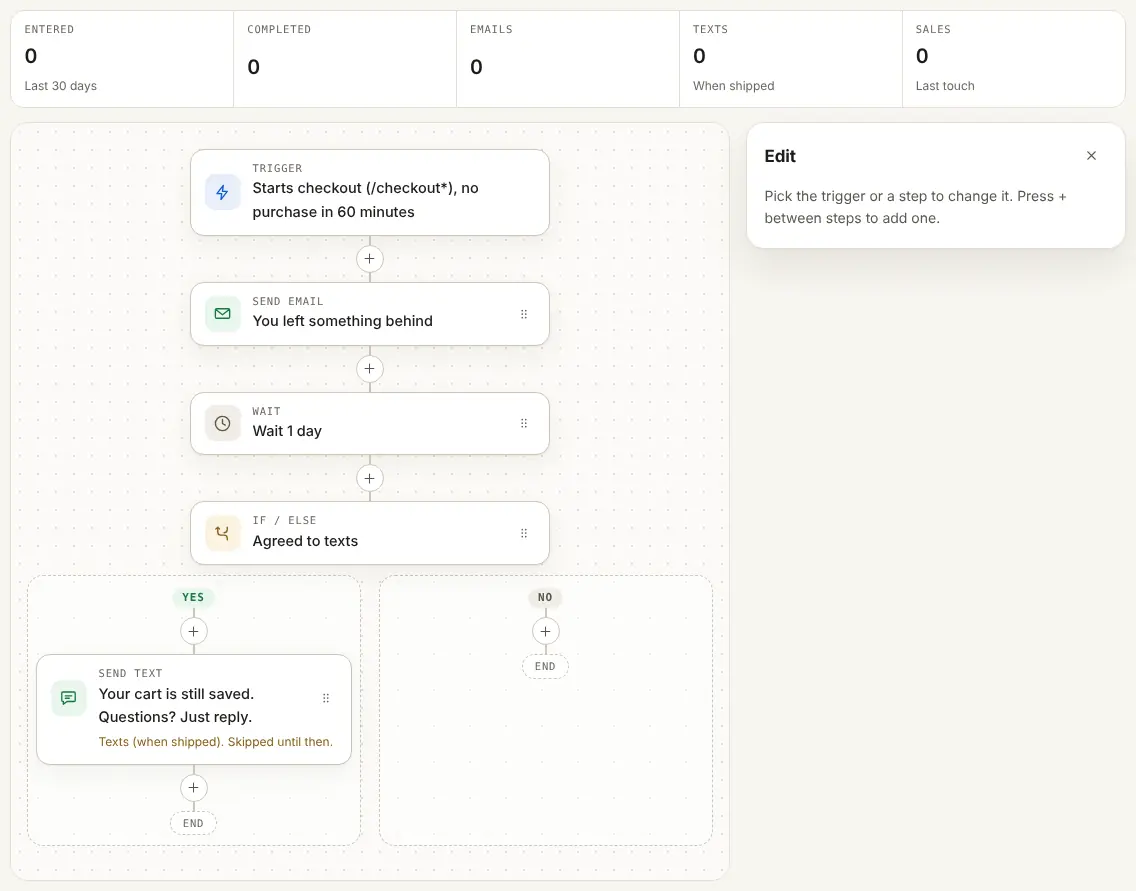Click the END marker in NO branch
This screenshot has height=891, width=1136.
click(x=545, y=666)
